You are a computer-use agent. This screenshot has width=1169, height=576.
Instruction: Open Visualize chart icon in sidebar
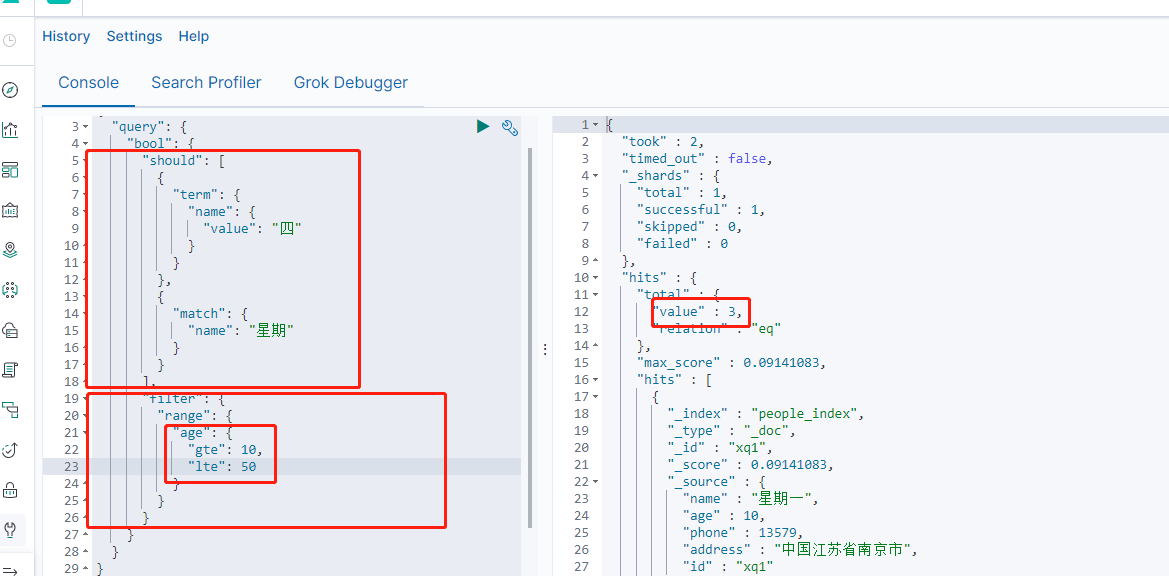10,130
